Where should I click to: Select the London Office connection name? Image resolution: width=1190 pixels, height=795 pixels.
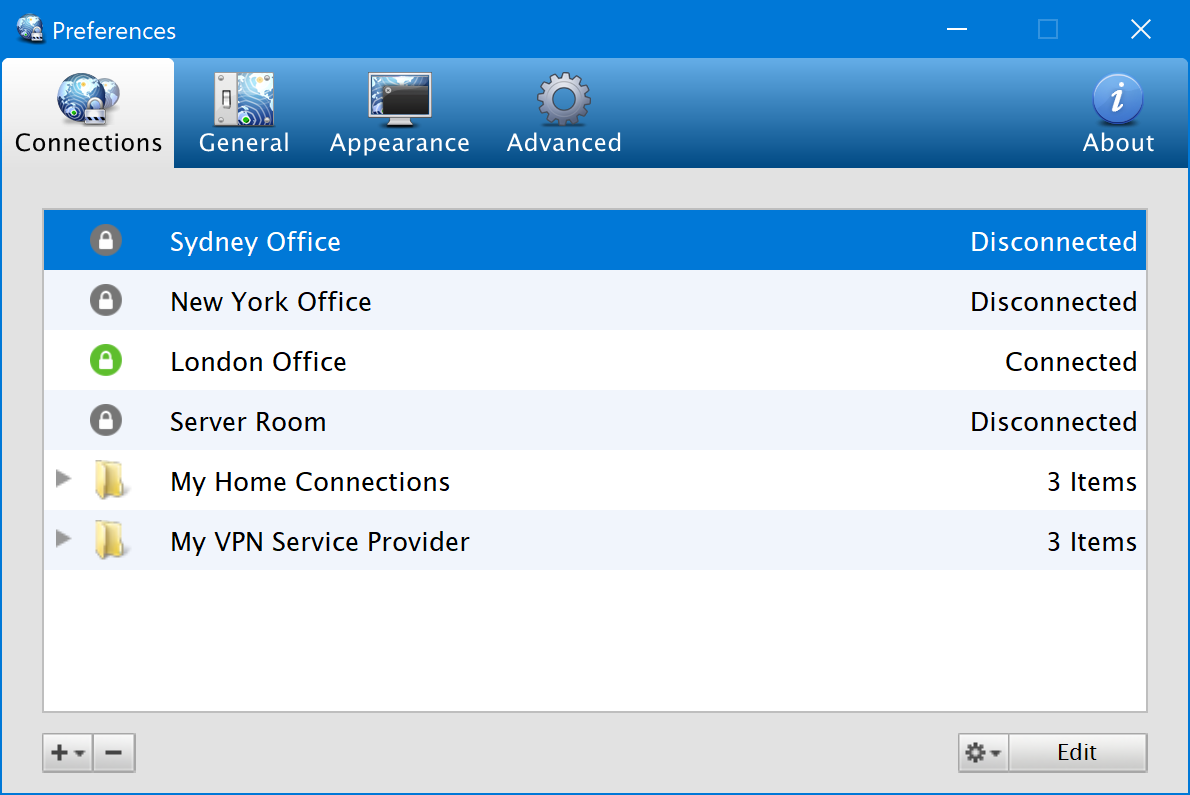click(258, 362)
